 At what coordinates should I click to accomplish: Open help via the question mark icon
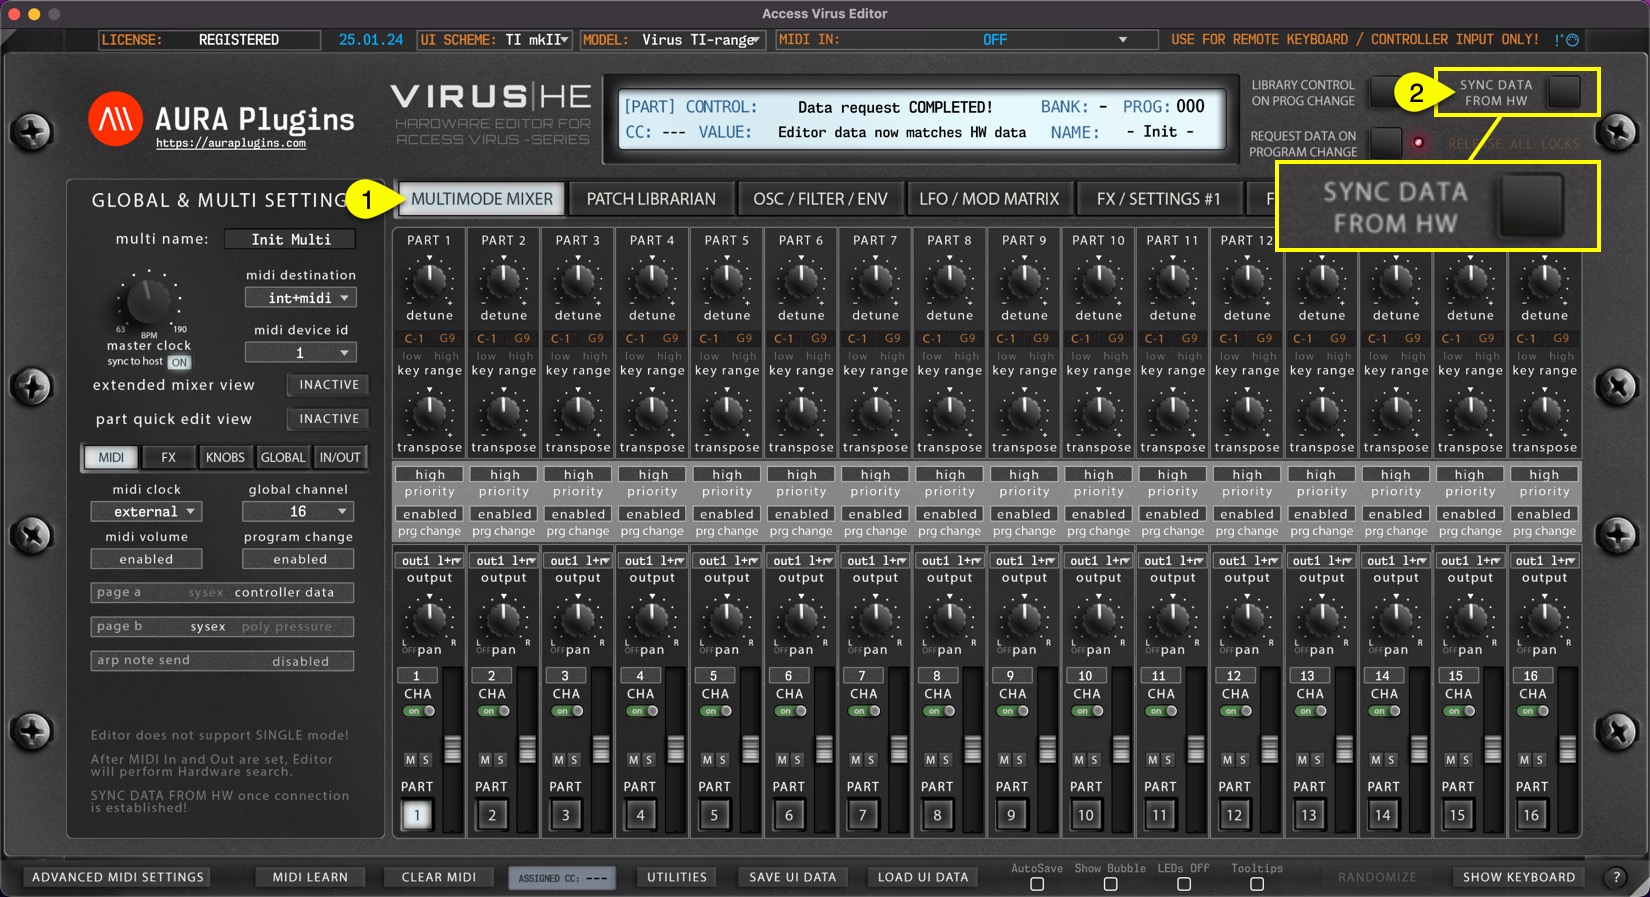point(1616,877)
